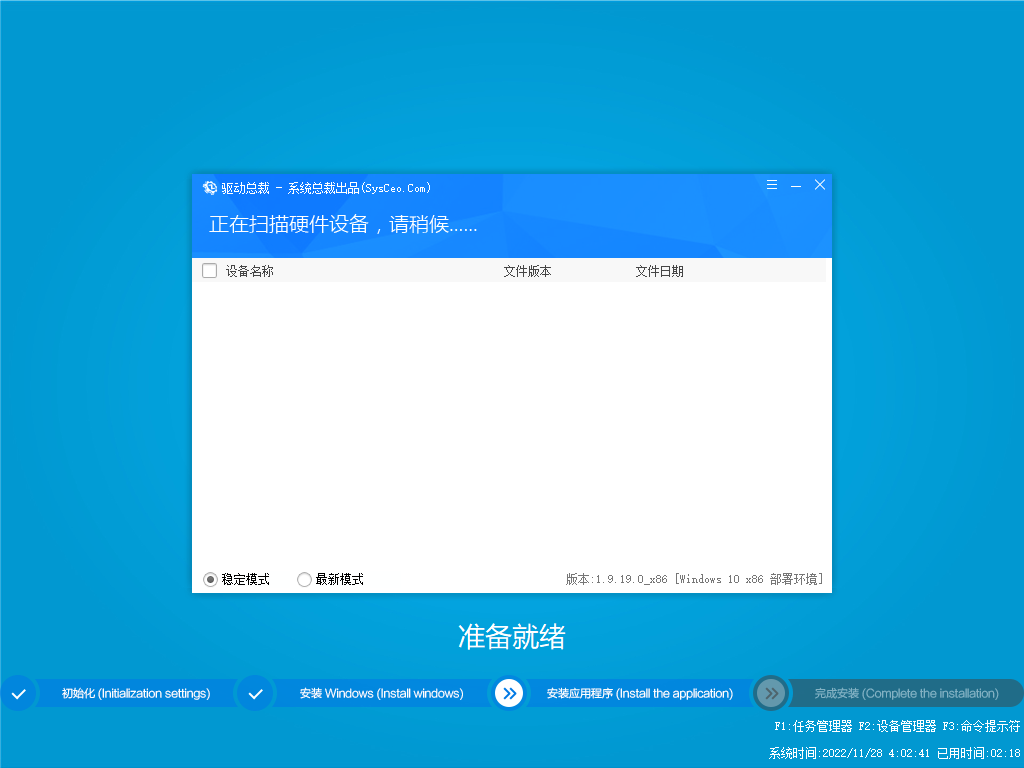Click the checkmark icon for Install Windows
Image resolution: width=1024 pixels, height=768 pixels.
click(255, 693)
